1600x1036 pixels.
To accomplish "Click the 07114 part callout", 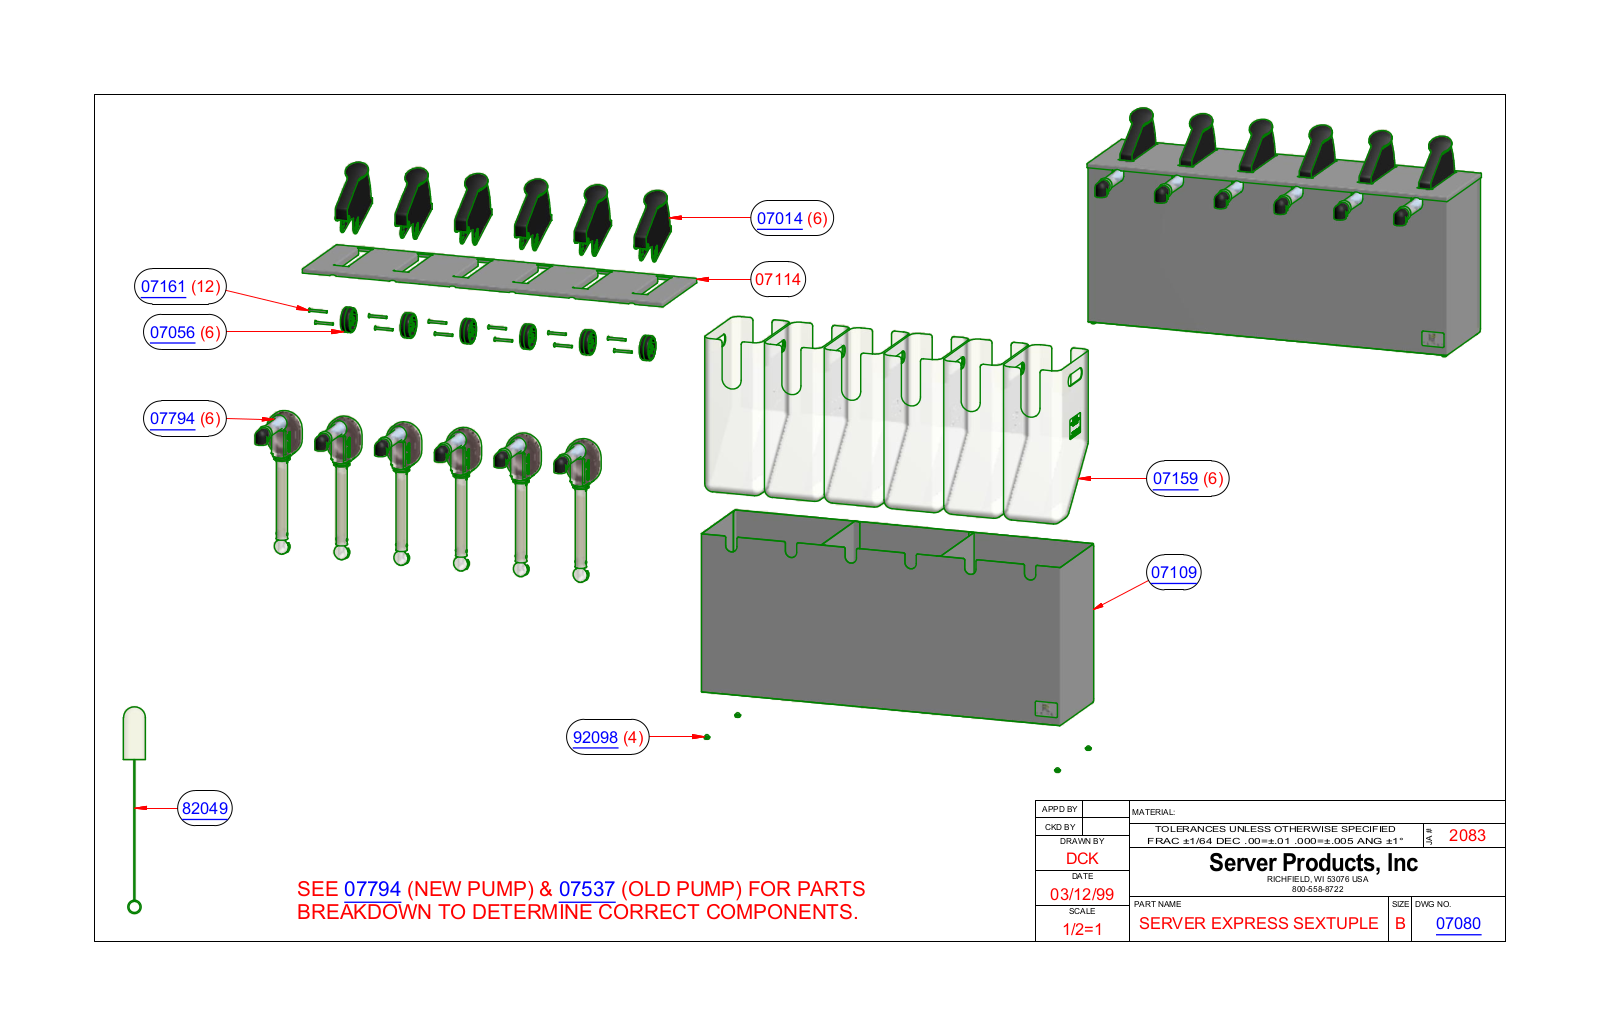I will pos(778,280).
